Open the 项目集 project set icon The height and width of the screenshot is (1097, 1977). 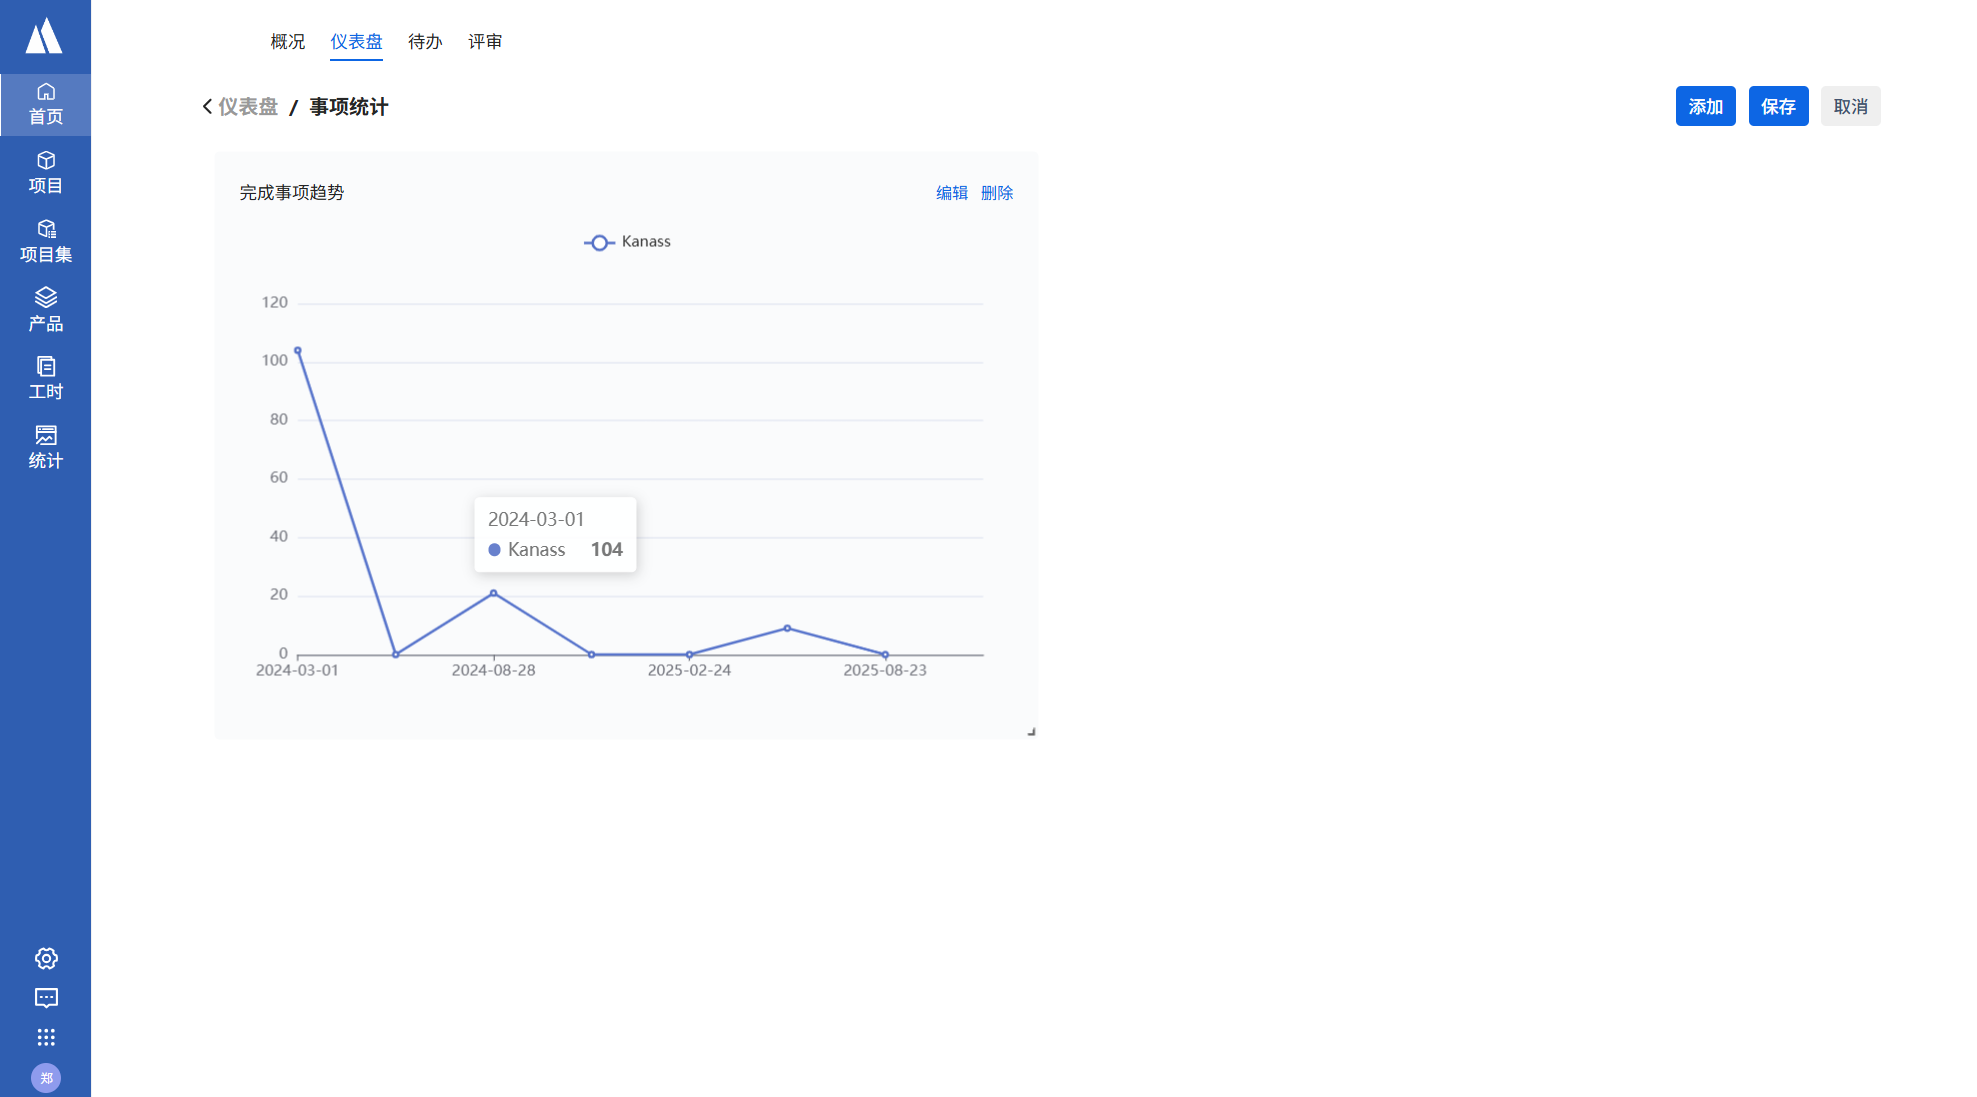45,241
